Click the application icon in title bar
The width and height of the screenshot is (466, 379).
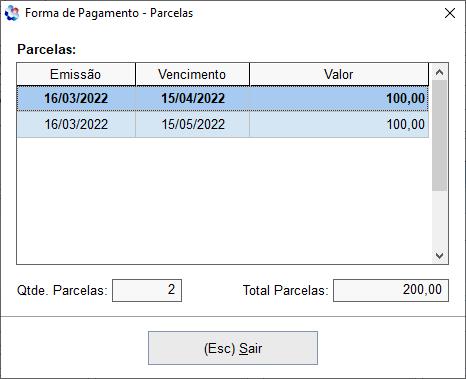click(x=12, y=13)
